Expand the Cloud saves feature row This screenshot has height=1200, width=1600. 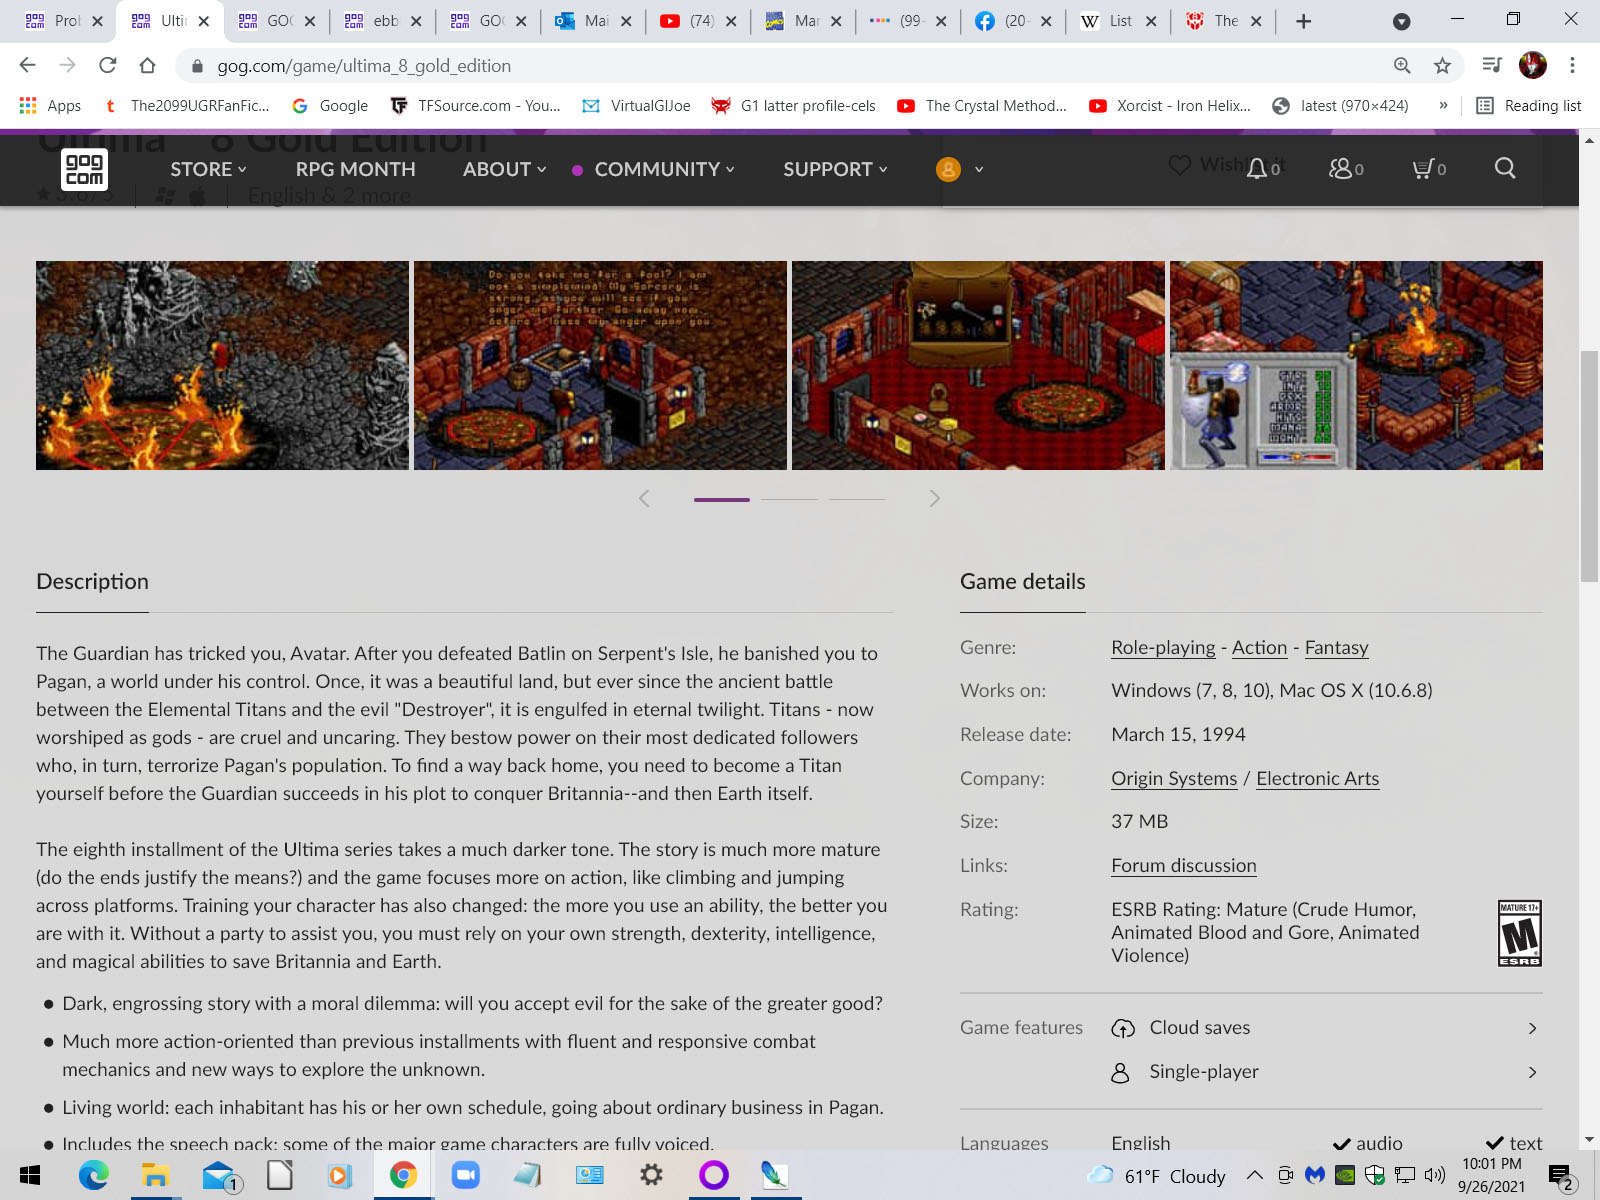tap(1326, 1027)
